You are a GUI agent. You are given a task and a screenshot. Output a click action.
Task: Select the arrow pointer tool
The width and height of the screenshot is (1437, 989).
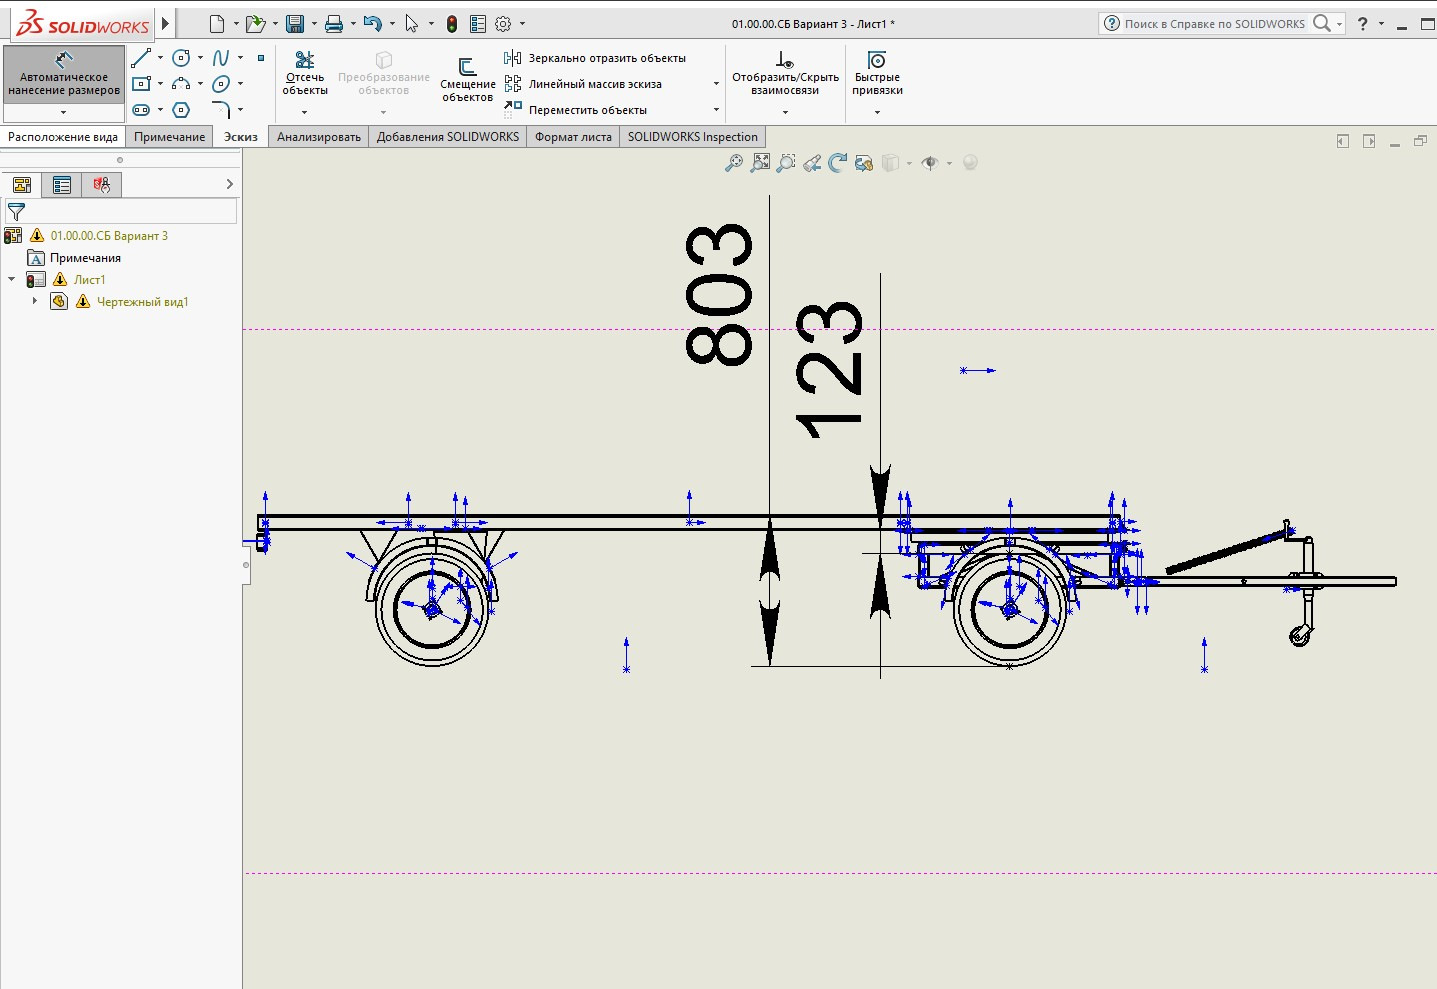click(412, 24)
